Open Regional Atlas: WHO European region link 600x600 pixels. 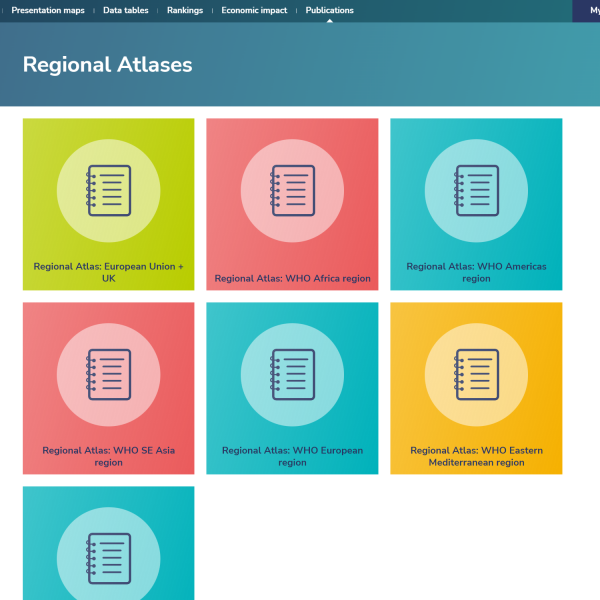pyautogui.click(x=292, y=456)
